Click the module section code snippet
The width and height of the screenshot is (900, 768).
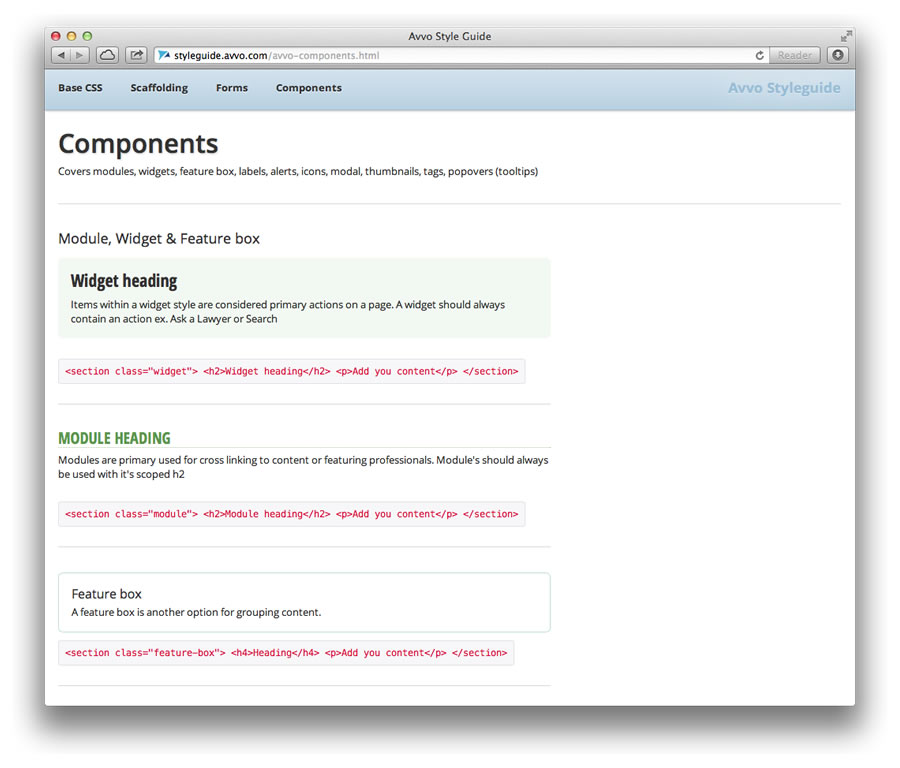292,514
